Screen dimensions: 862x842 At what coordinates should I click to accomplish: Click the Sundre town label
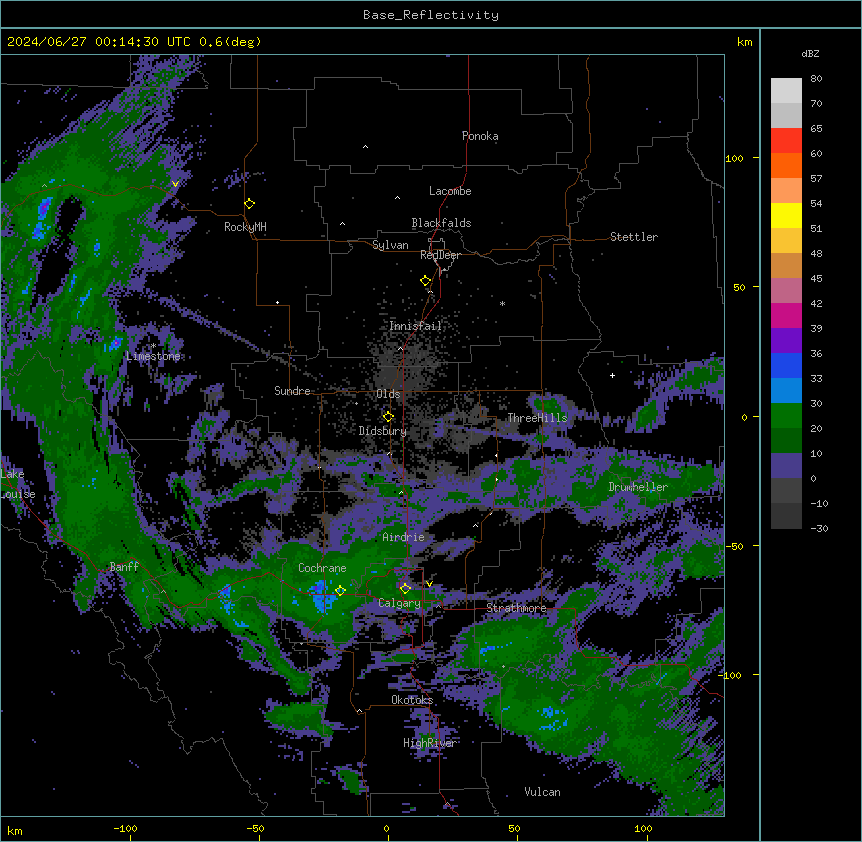[292, 391]
